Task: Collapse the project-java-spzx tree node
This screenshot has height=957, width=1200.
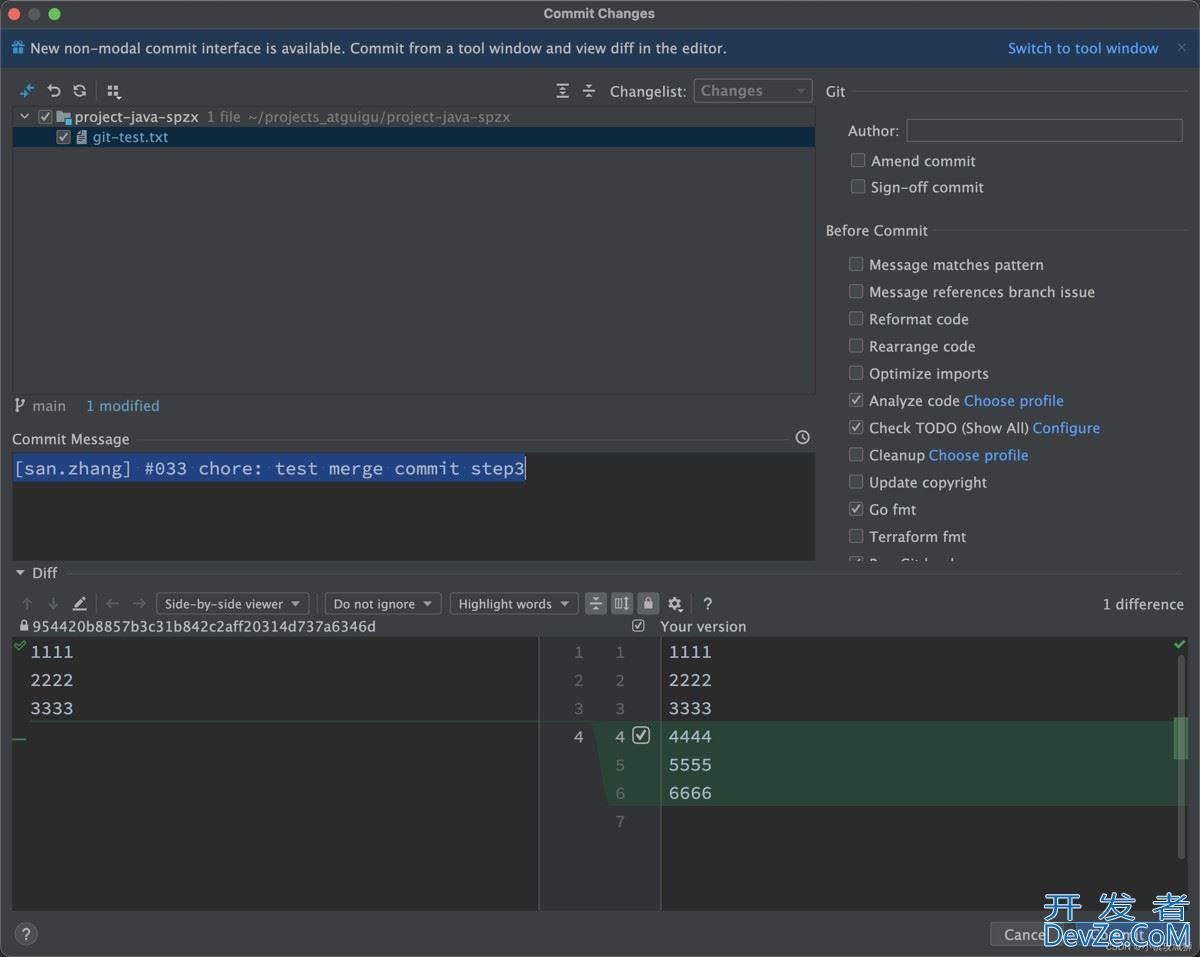Action: [25, 117]
